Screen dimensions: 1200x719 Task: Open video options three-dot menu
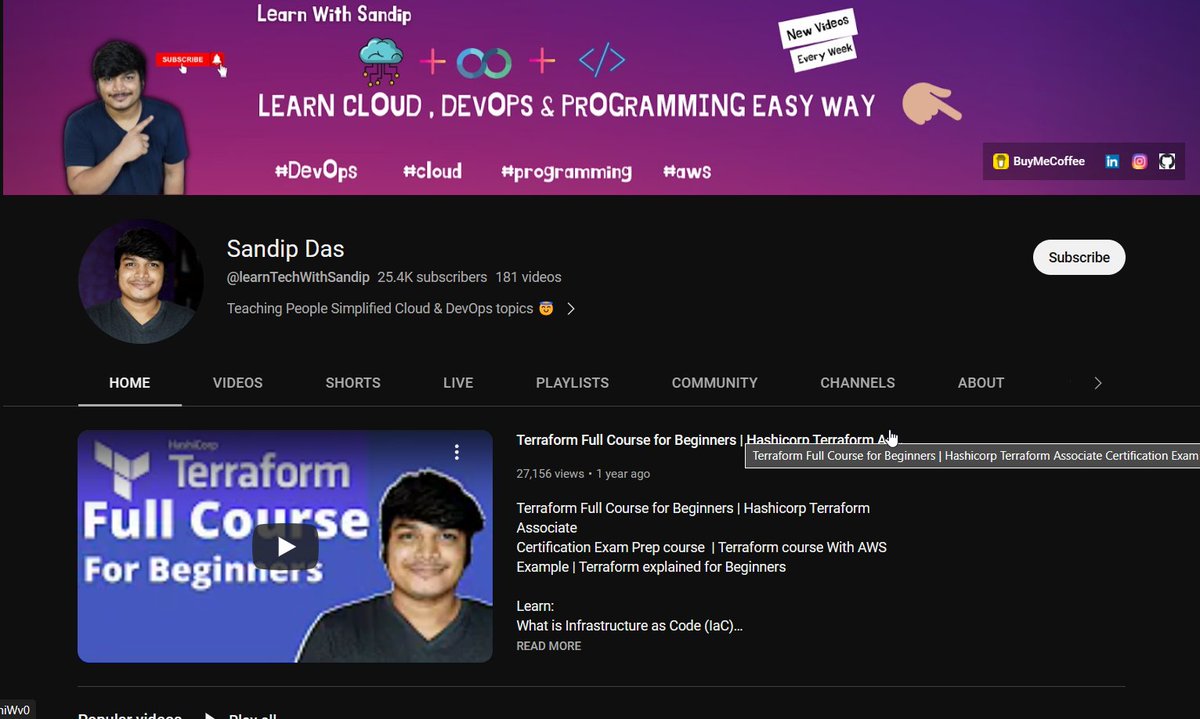[457, 452]
